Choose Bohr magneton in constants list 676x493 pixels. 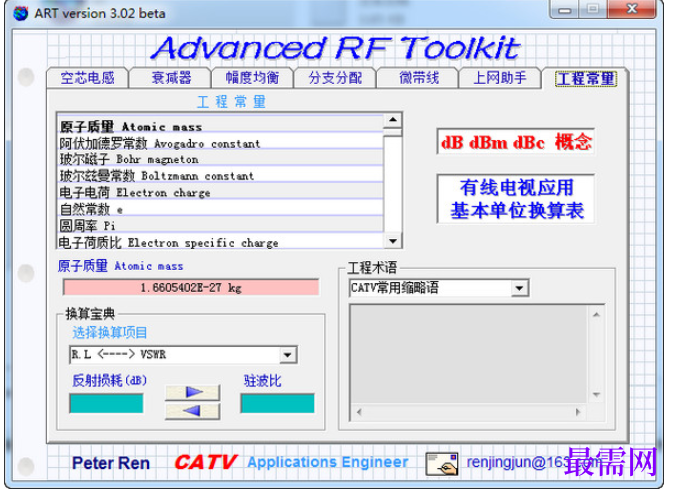220,159
